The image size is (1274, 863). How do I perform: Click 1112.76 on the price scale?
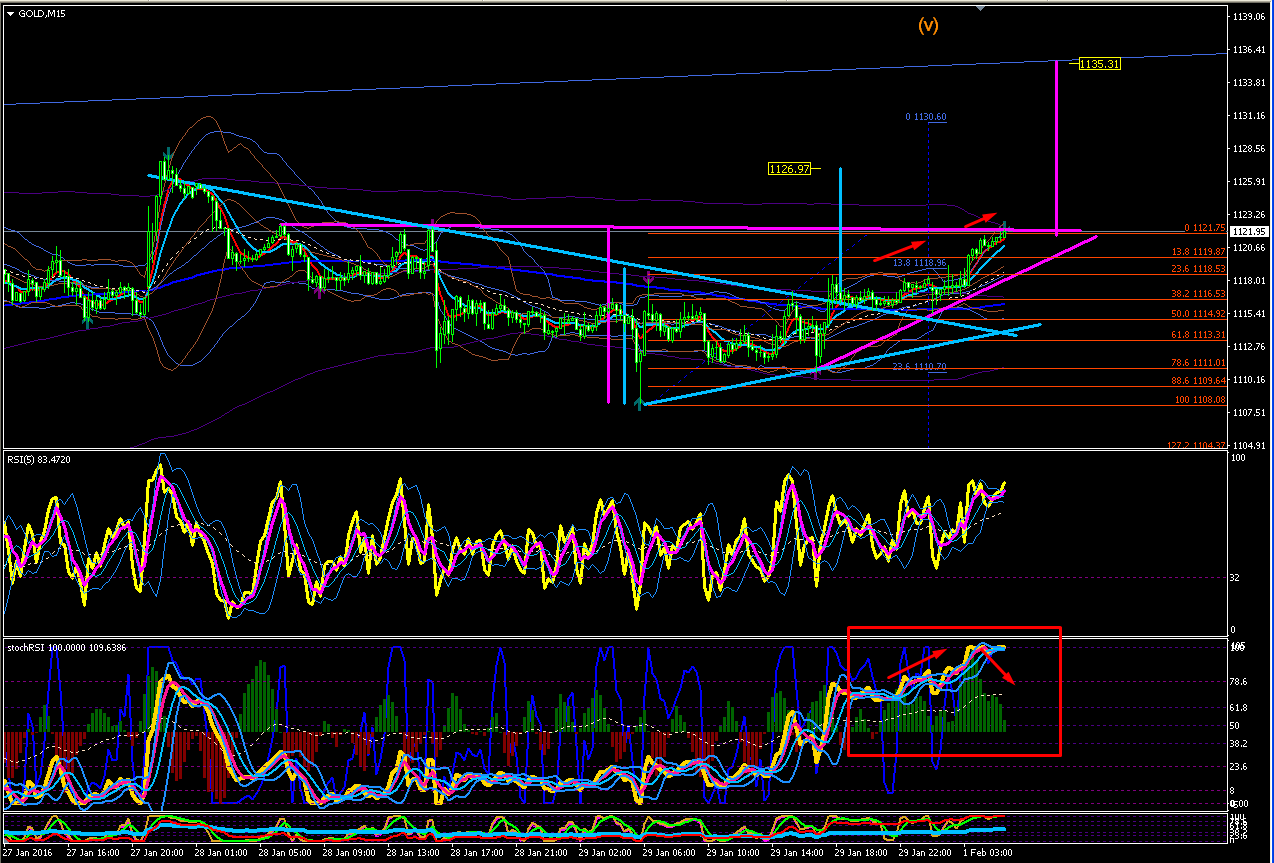(1250, 347)
